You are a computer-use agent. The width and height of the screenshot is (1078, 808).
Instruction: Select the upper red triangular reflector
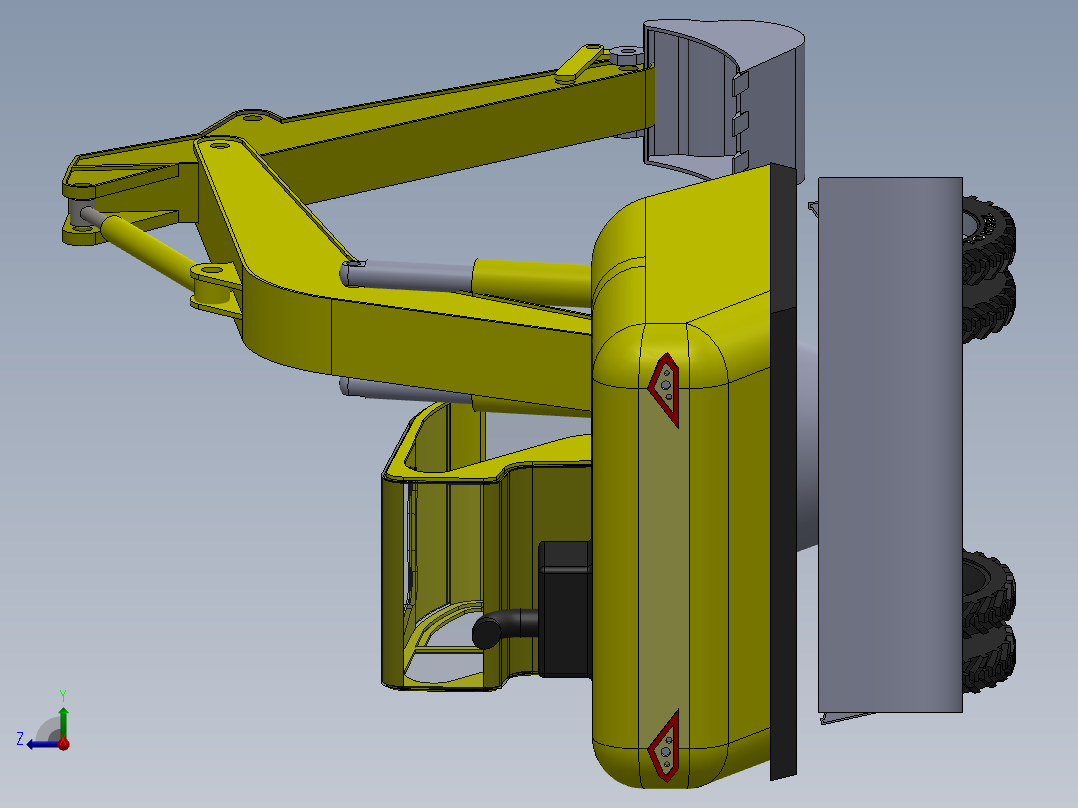(664, 389)
